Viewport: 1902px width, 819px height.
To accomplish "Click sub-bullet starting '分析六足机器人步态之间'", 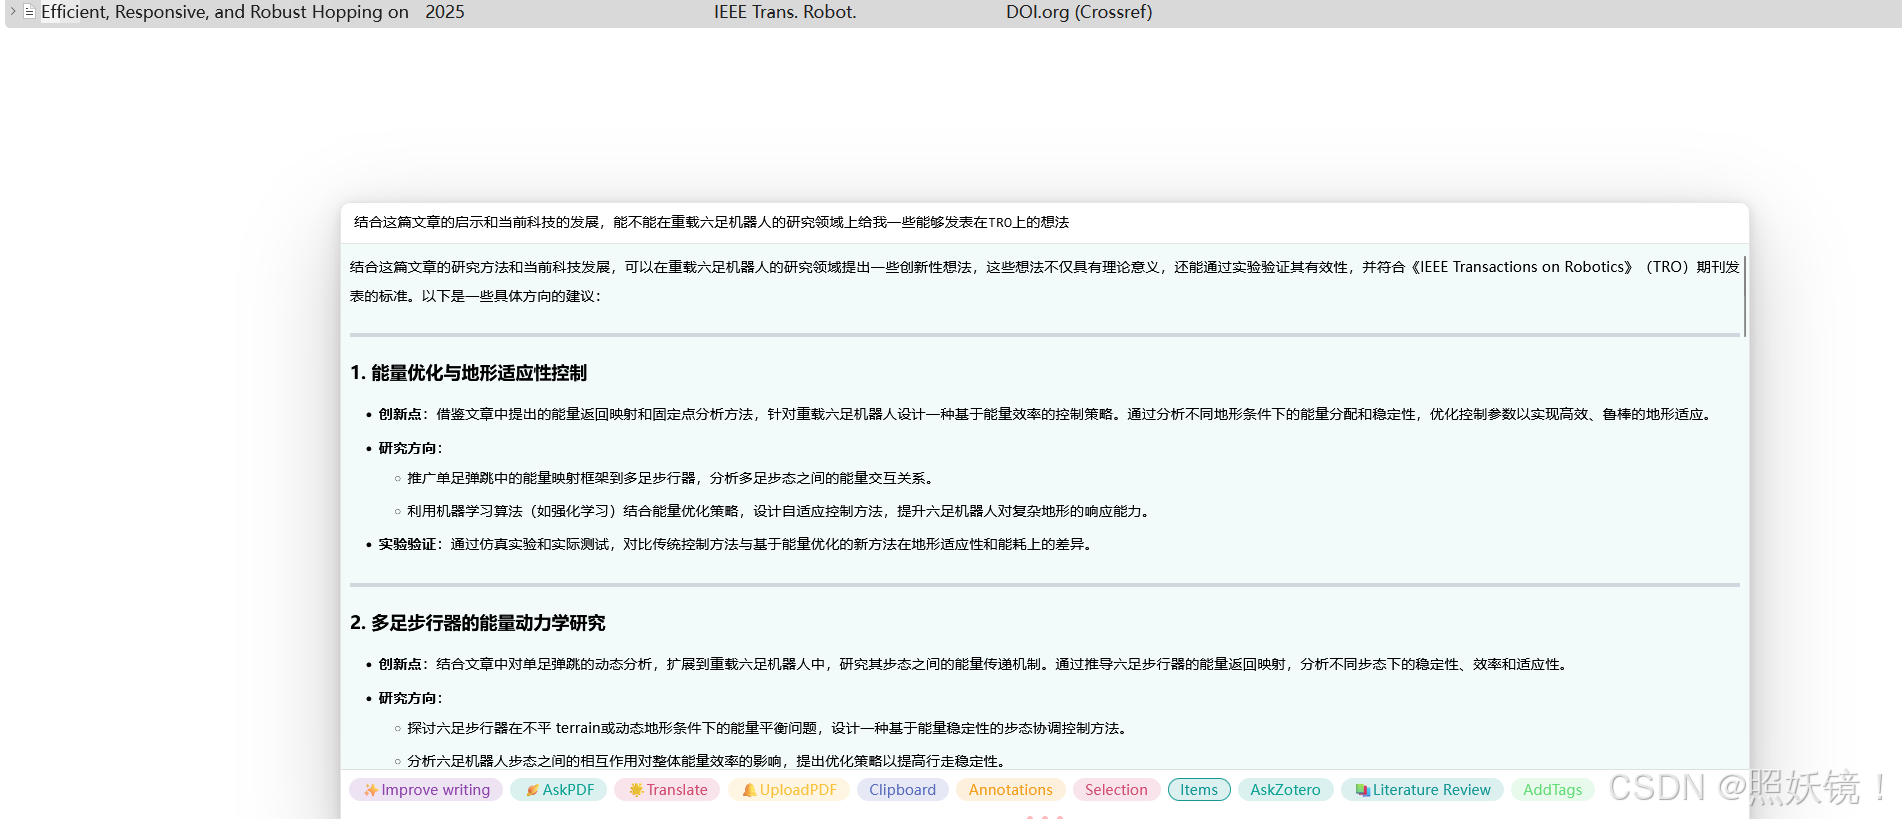I will point(706,761).
